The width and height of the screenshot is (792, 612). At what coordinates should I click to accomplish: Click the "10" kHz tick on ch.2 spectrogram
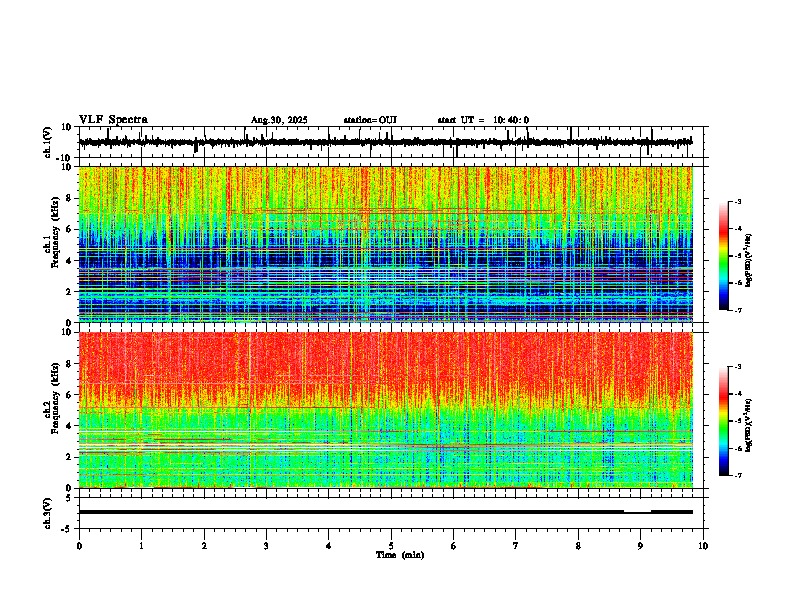(x=67, y=332)
